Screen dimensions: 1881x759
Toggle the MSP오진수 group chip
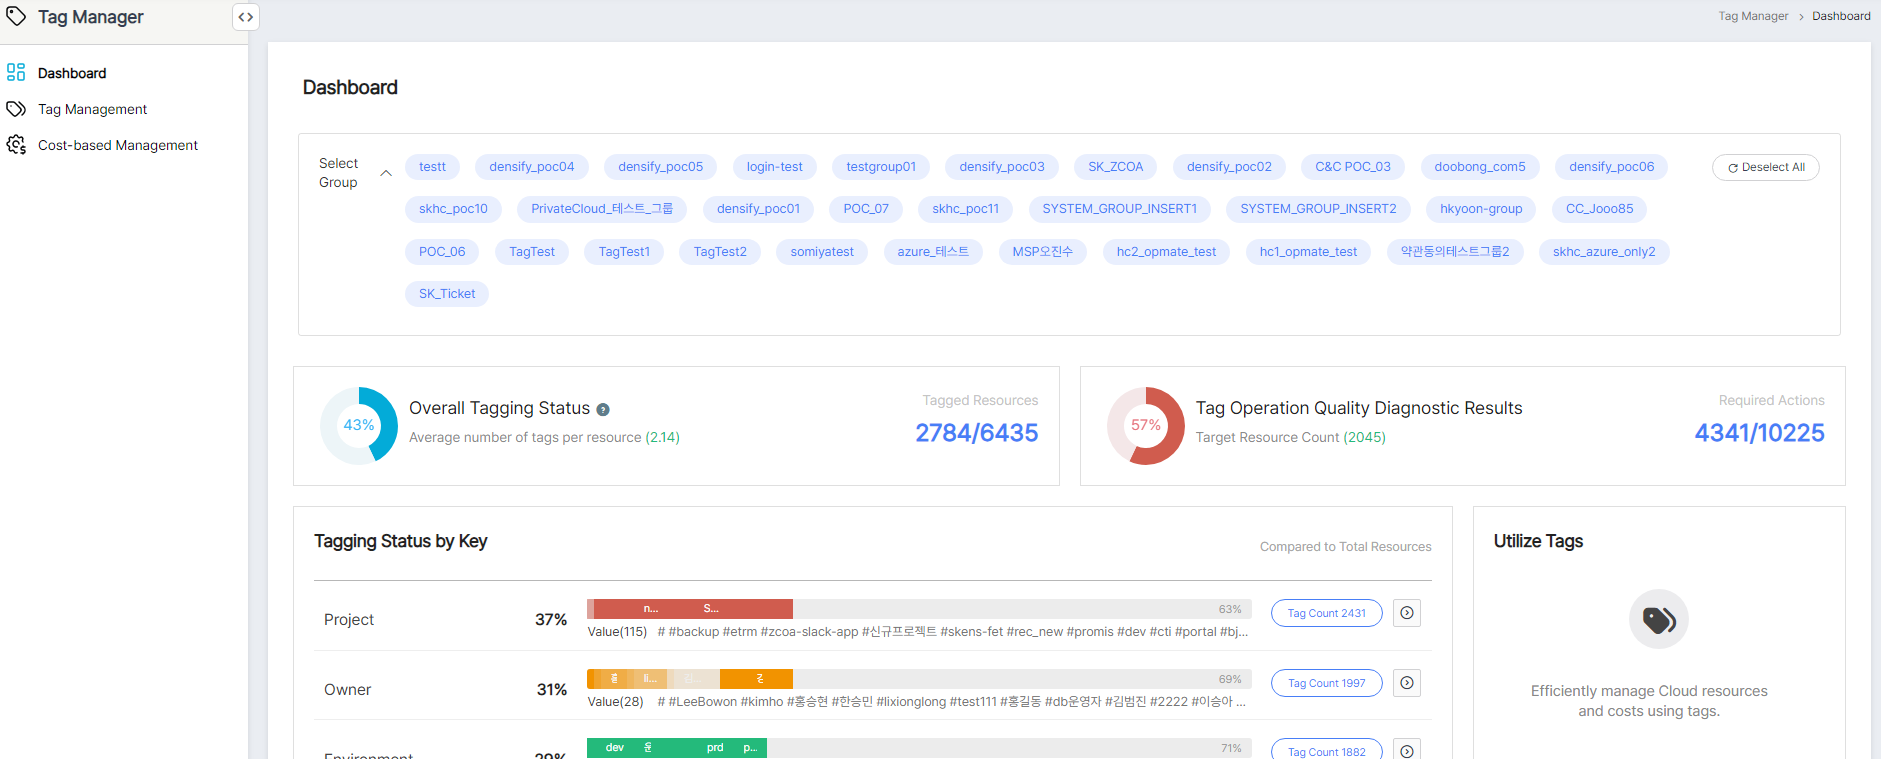tap(1043, 252)
